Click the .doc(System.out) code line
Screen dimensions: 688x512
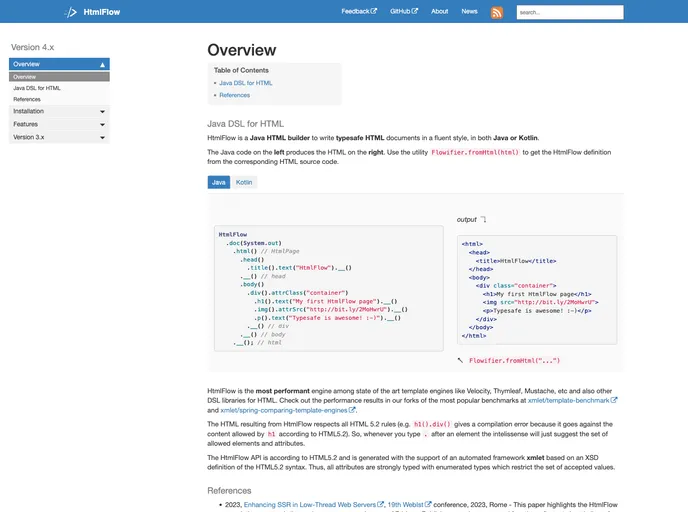pyautogui.click(x=254, y=243)
